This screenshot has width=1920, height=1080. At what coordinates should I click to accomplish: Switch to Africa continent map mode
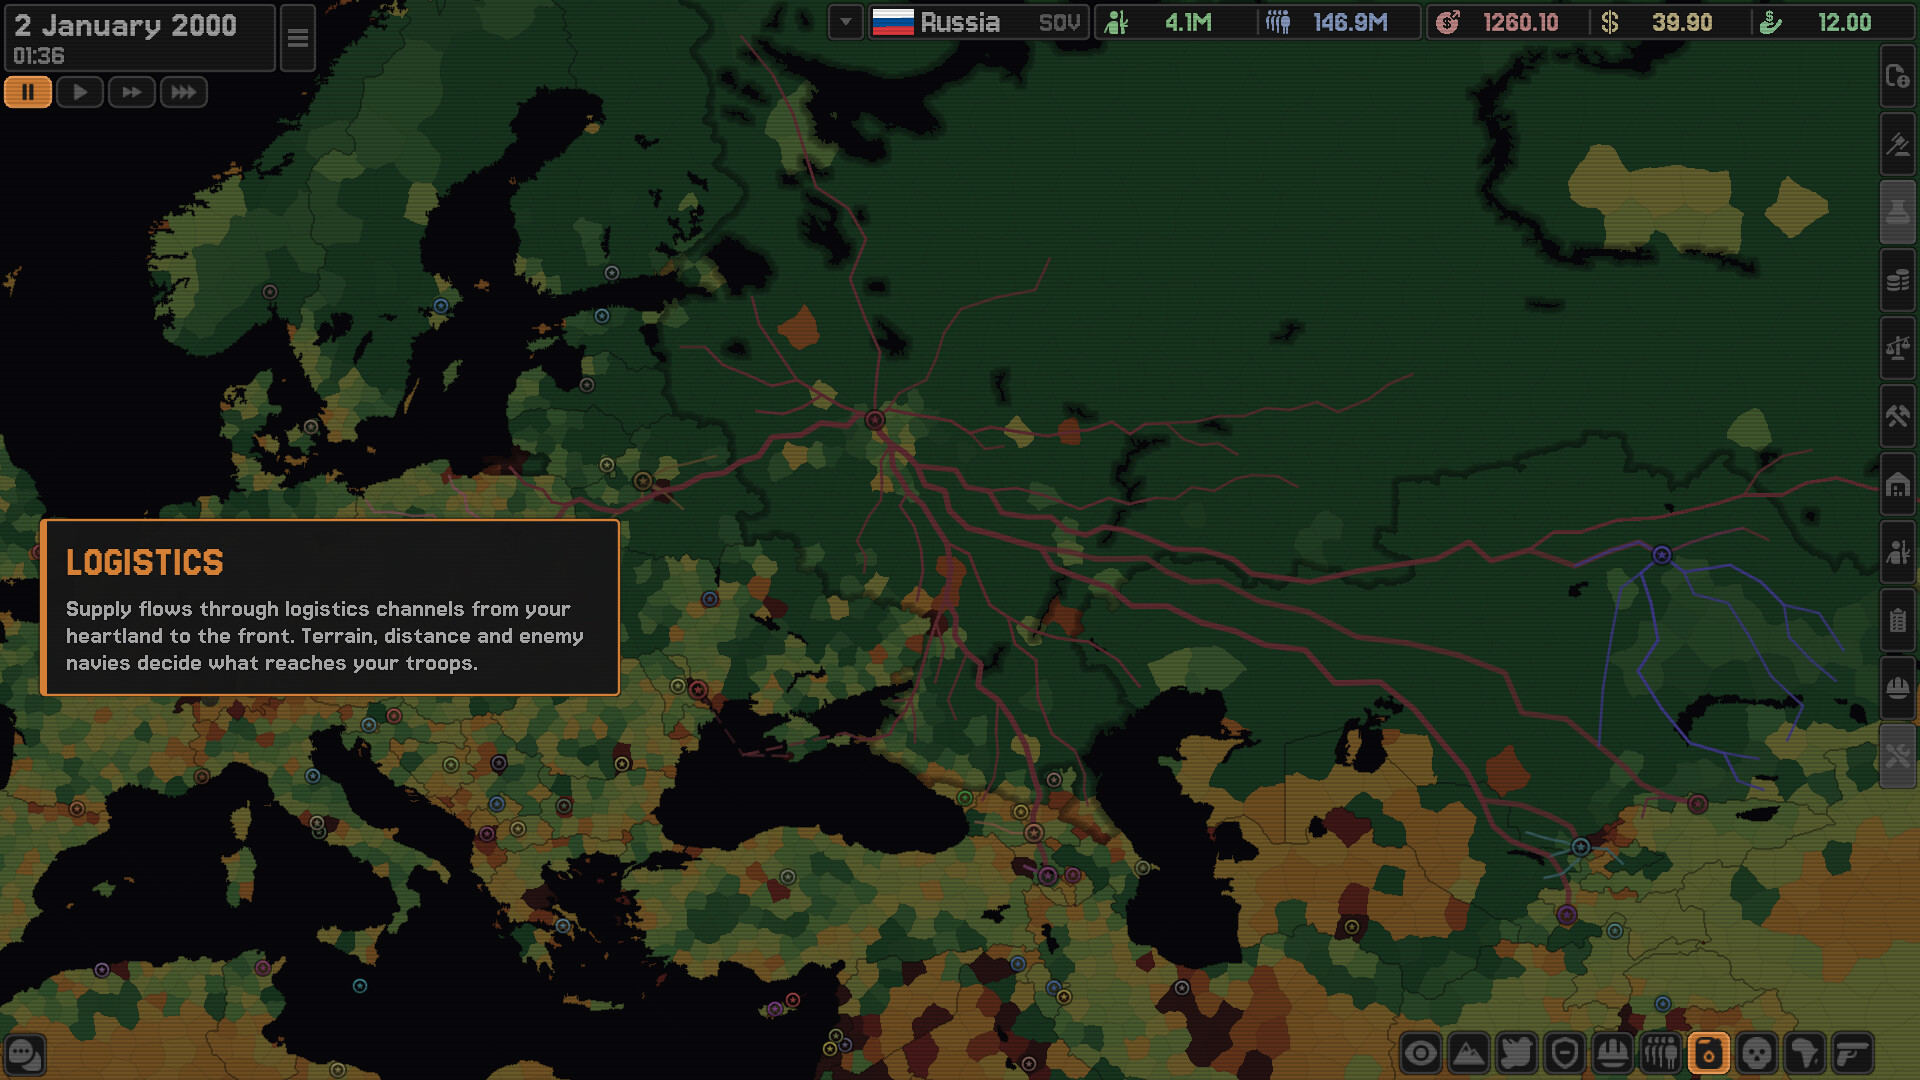coord(1805,1053)
